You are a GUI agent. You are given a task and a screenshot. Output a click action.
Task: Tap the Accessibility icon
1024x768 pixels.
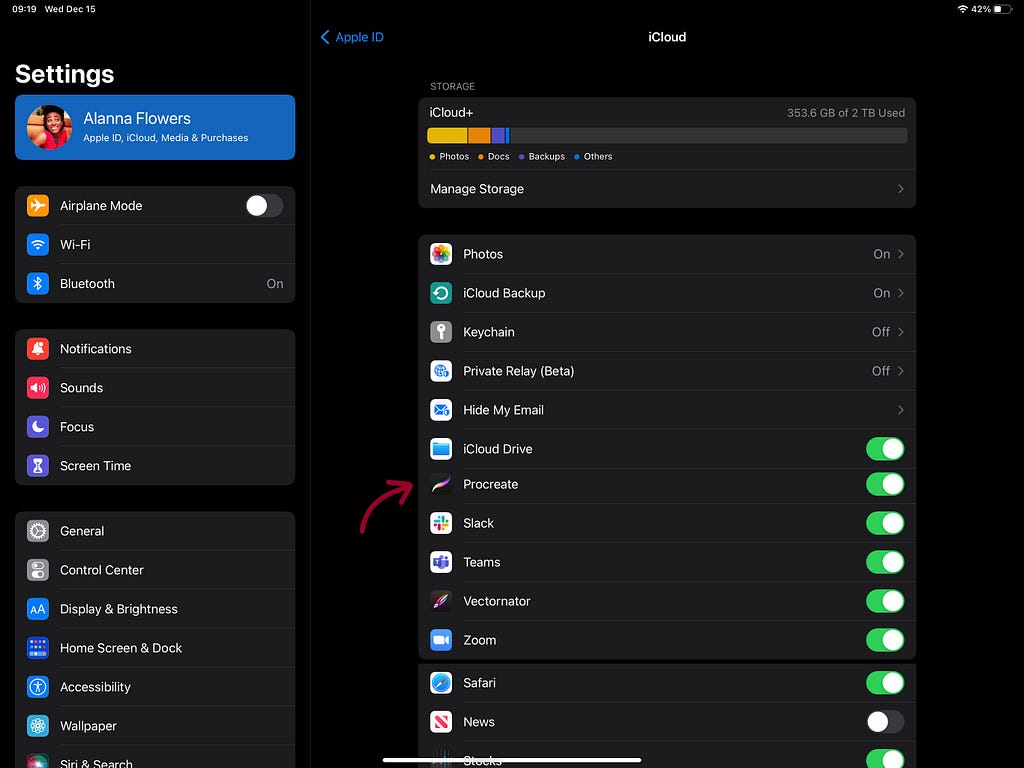coord(38,687)
